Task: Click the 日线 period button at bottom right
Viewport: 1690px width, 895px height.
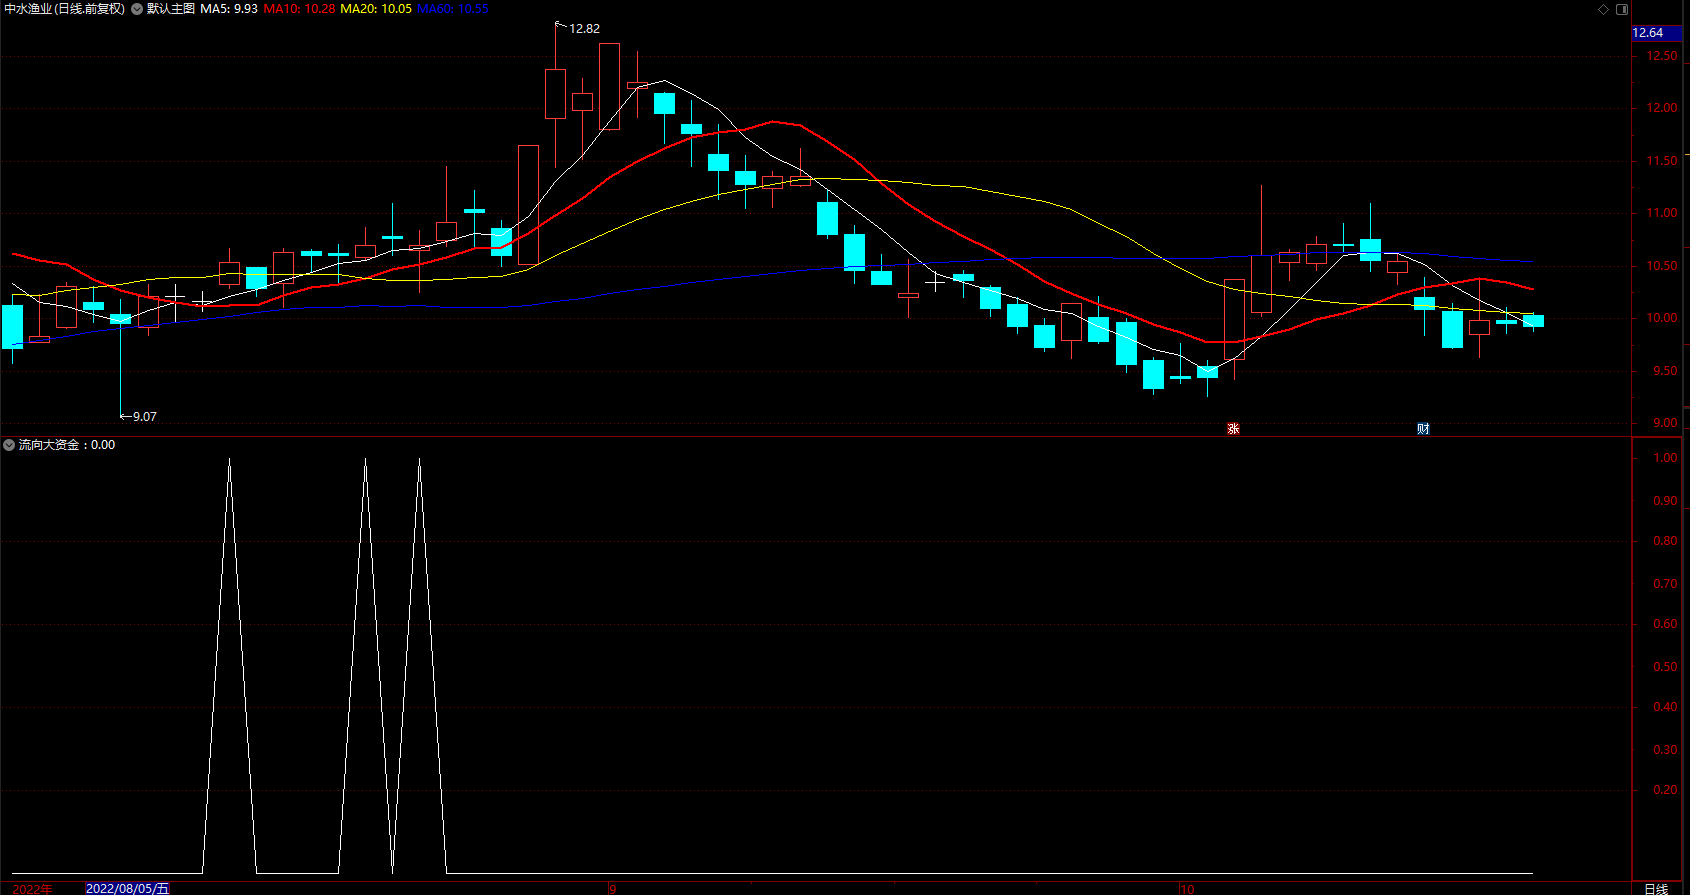Action: coord(1656,888)
